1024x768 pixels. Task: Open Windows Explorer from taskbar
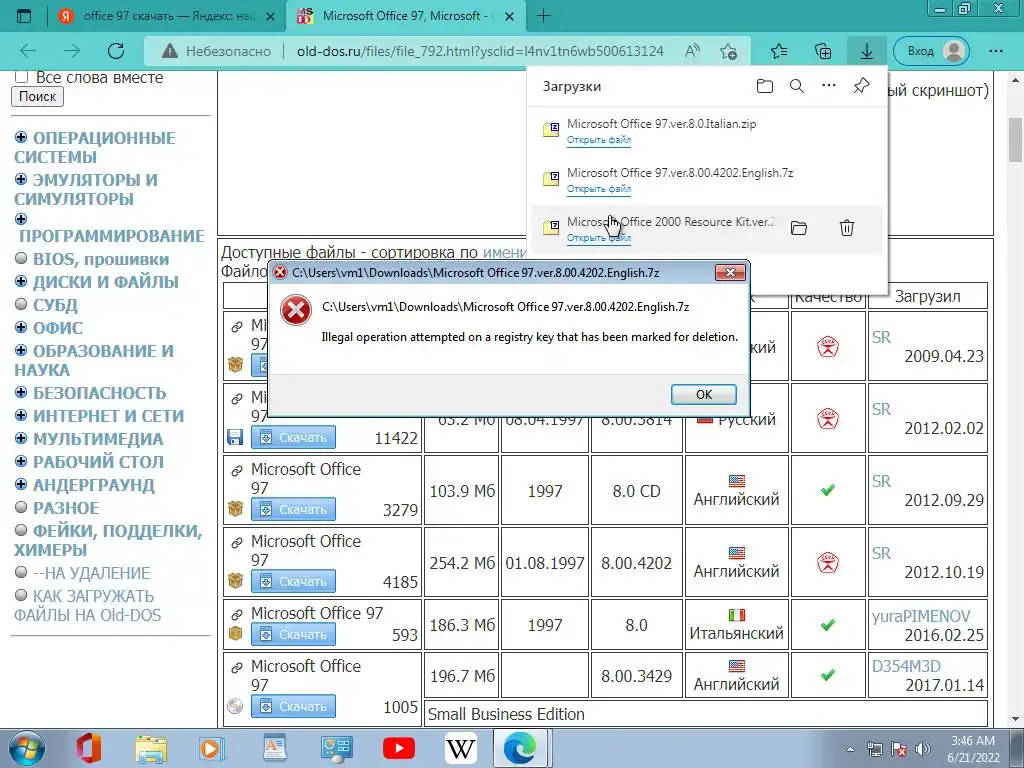coord(151,748)
